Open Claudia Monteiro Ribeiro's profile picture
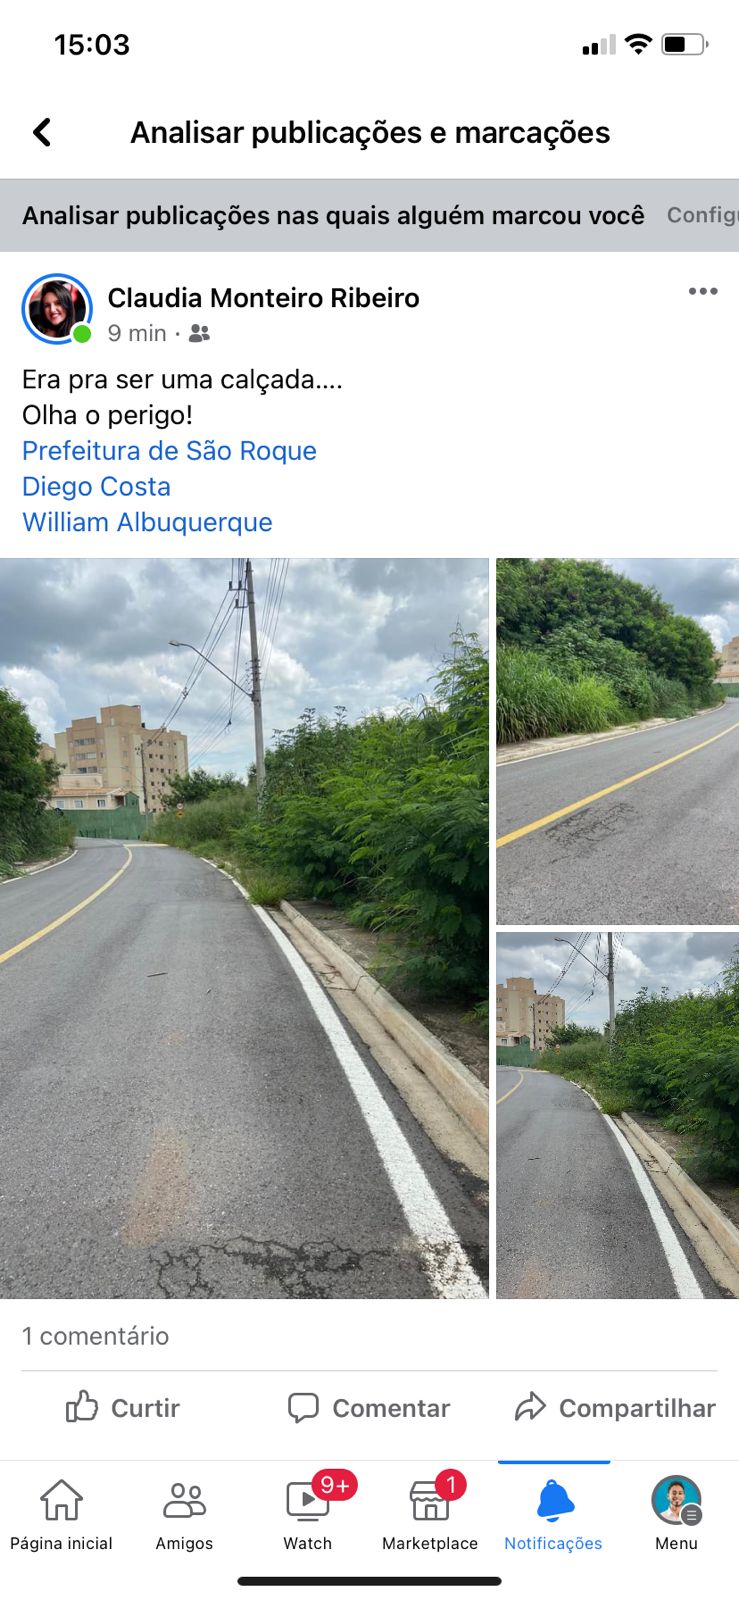 [x=57, y=309]
